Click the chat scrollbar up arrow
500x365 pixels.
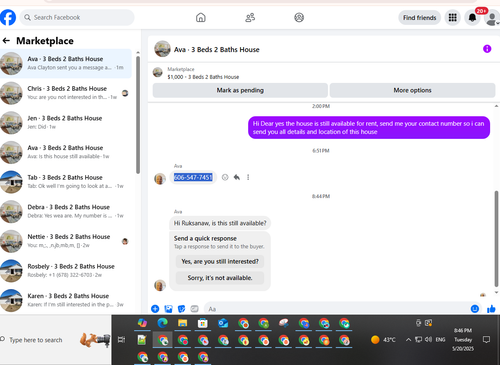(496, 106)
